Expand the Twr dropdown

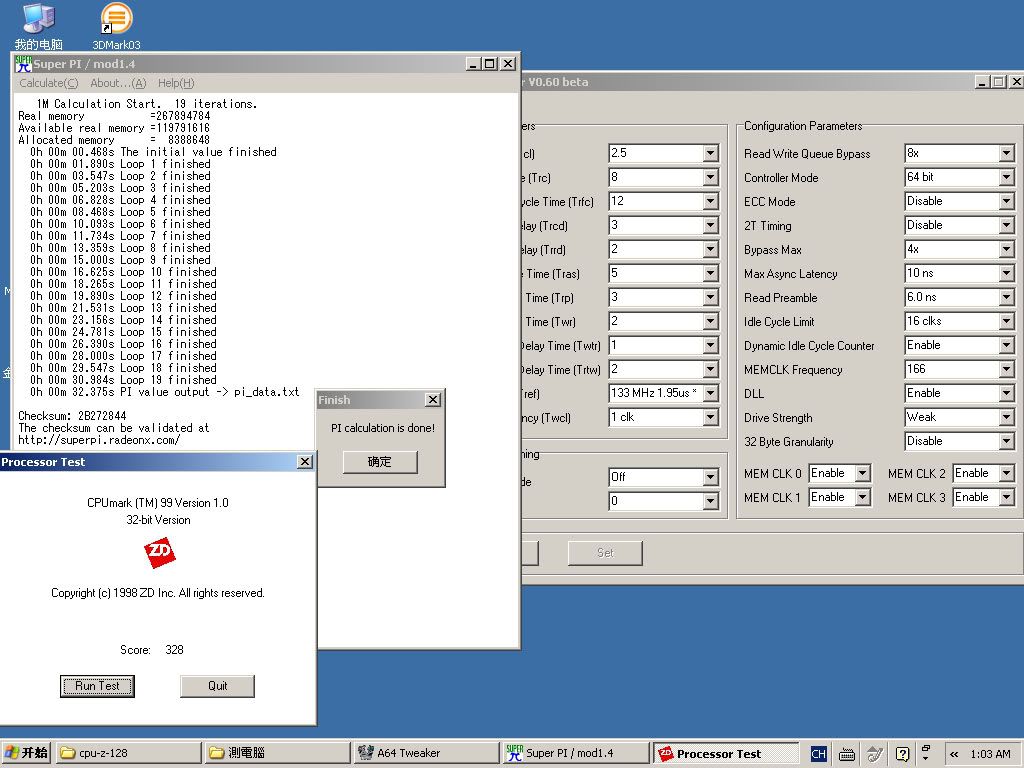(711, 321)
